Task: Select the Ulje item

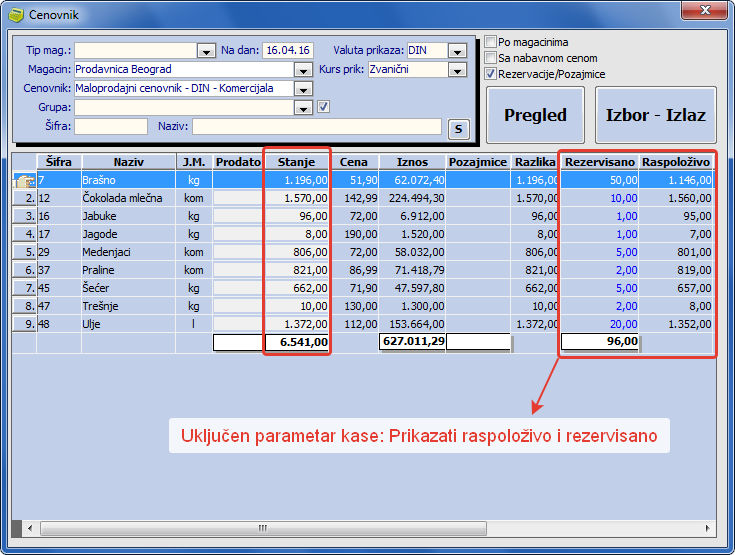Action: coord(91,324)
